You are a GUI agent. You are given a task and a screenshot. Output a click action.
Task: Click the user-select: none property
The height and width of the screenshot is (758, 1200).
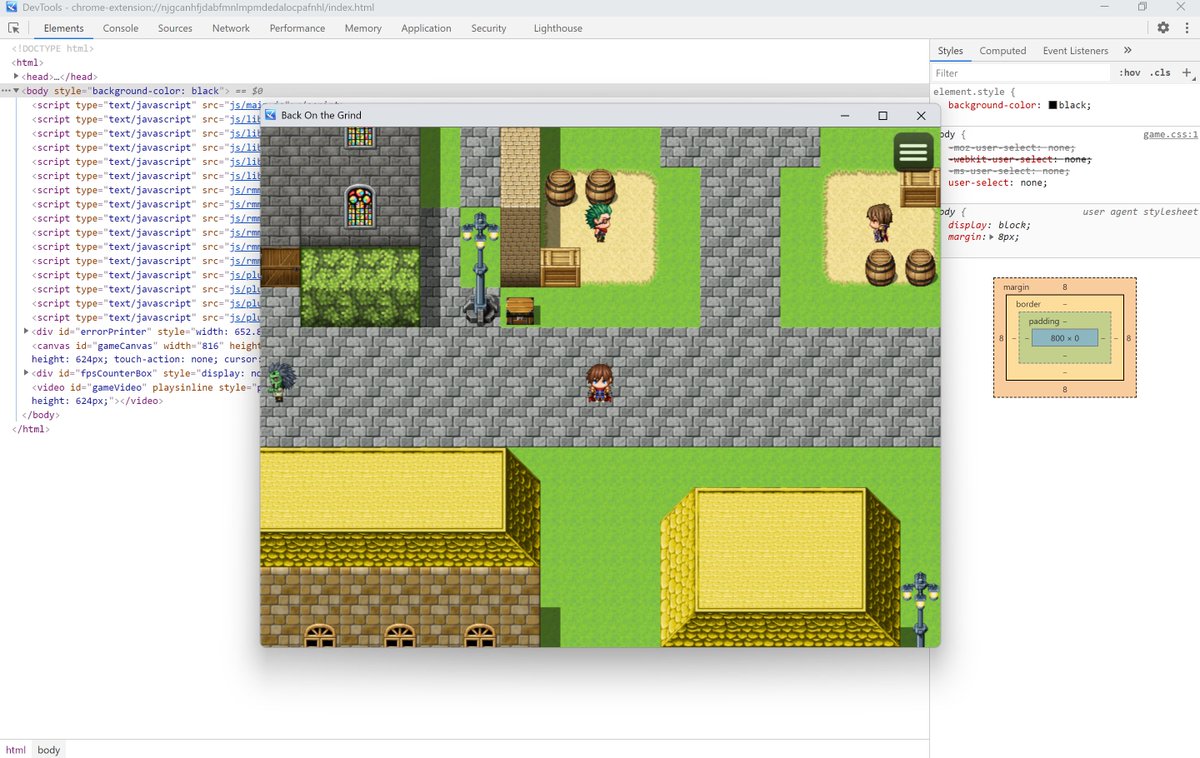pos(998,183)
